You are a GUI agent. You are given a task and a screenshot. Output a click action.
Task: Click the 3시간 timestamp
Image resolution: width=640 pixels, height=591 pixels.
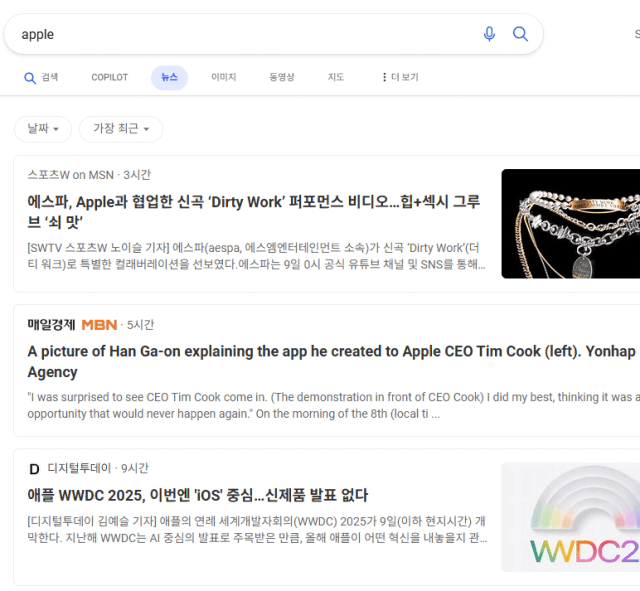coord(137,175)
